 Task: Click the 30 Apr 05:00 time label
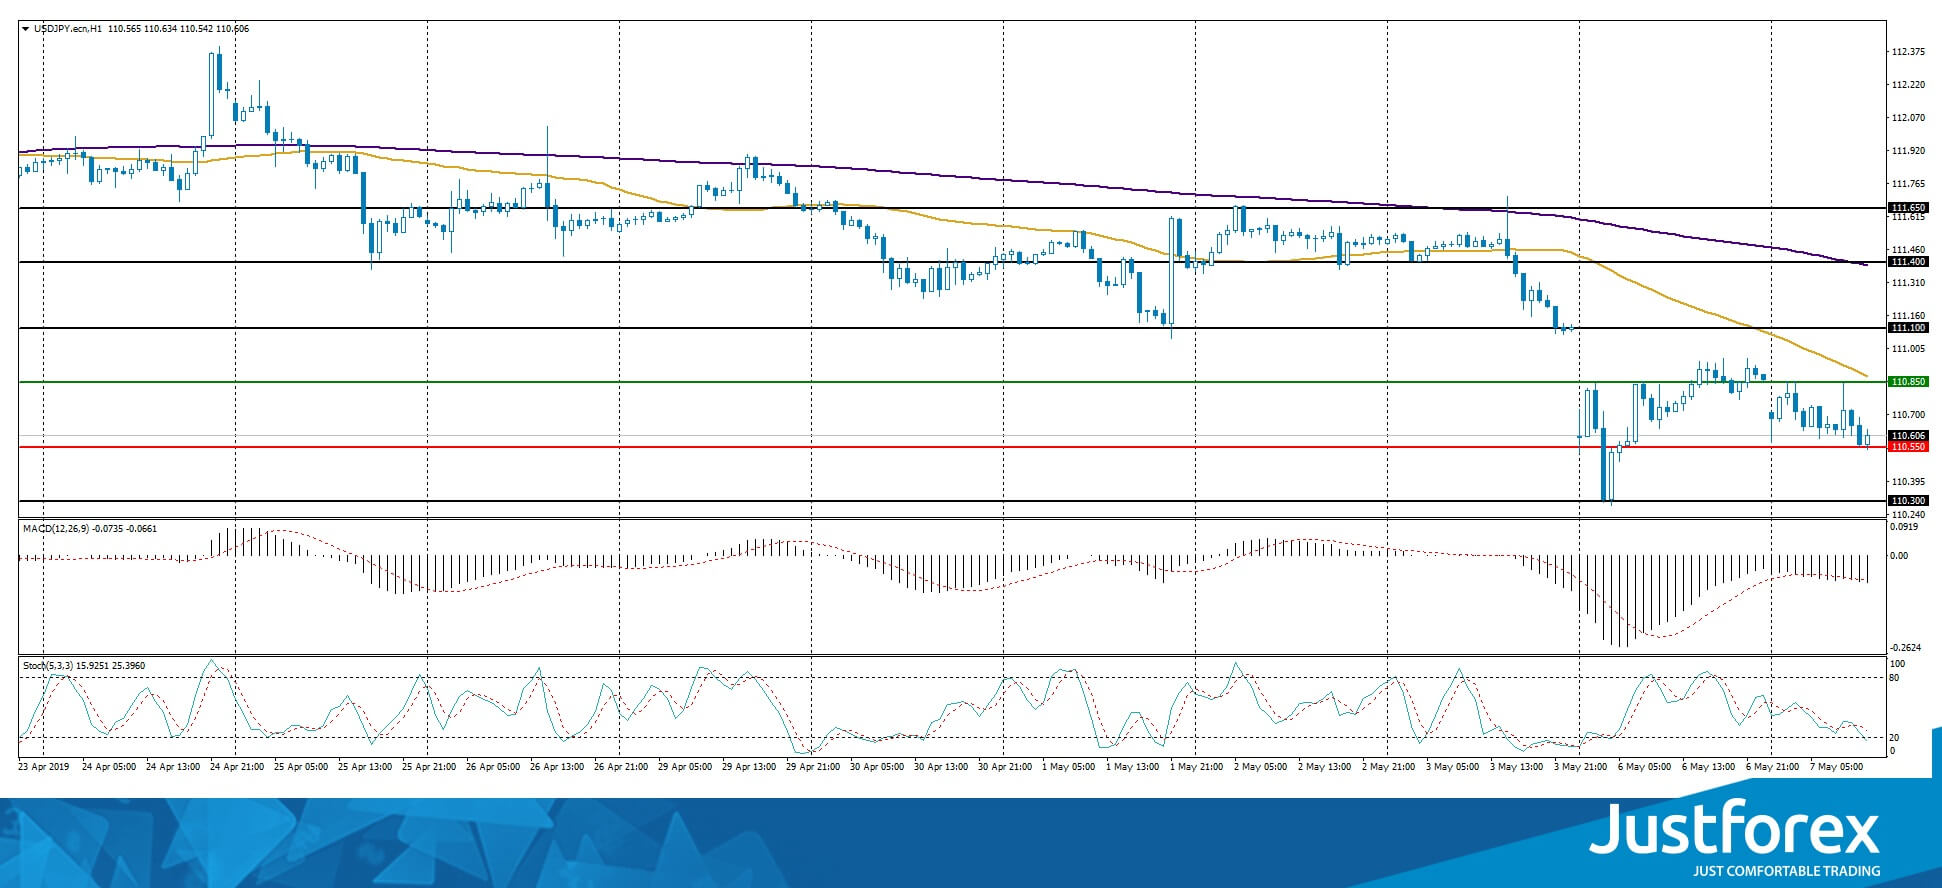pyautogui.click(x=877, y=767)
